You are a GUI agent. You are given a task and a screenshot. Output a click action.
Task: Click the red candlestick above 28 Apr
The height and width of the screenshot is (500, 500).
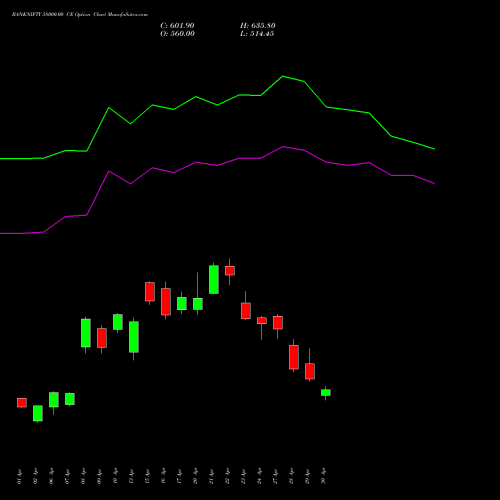pos(294,357)
